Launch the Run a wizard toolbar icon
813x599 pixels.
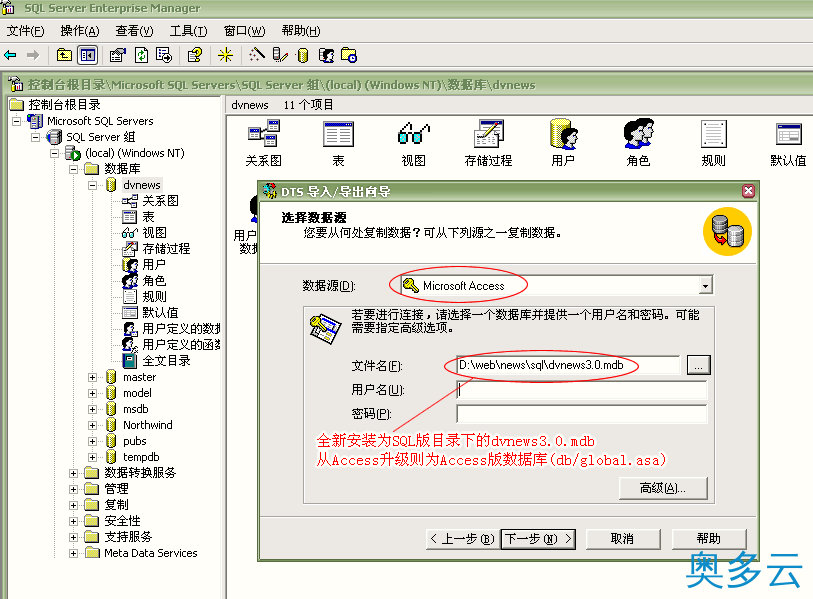click(x=257, y=55)
